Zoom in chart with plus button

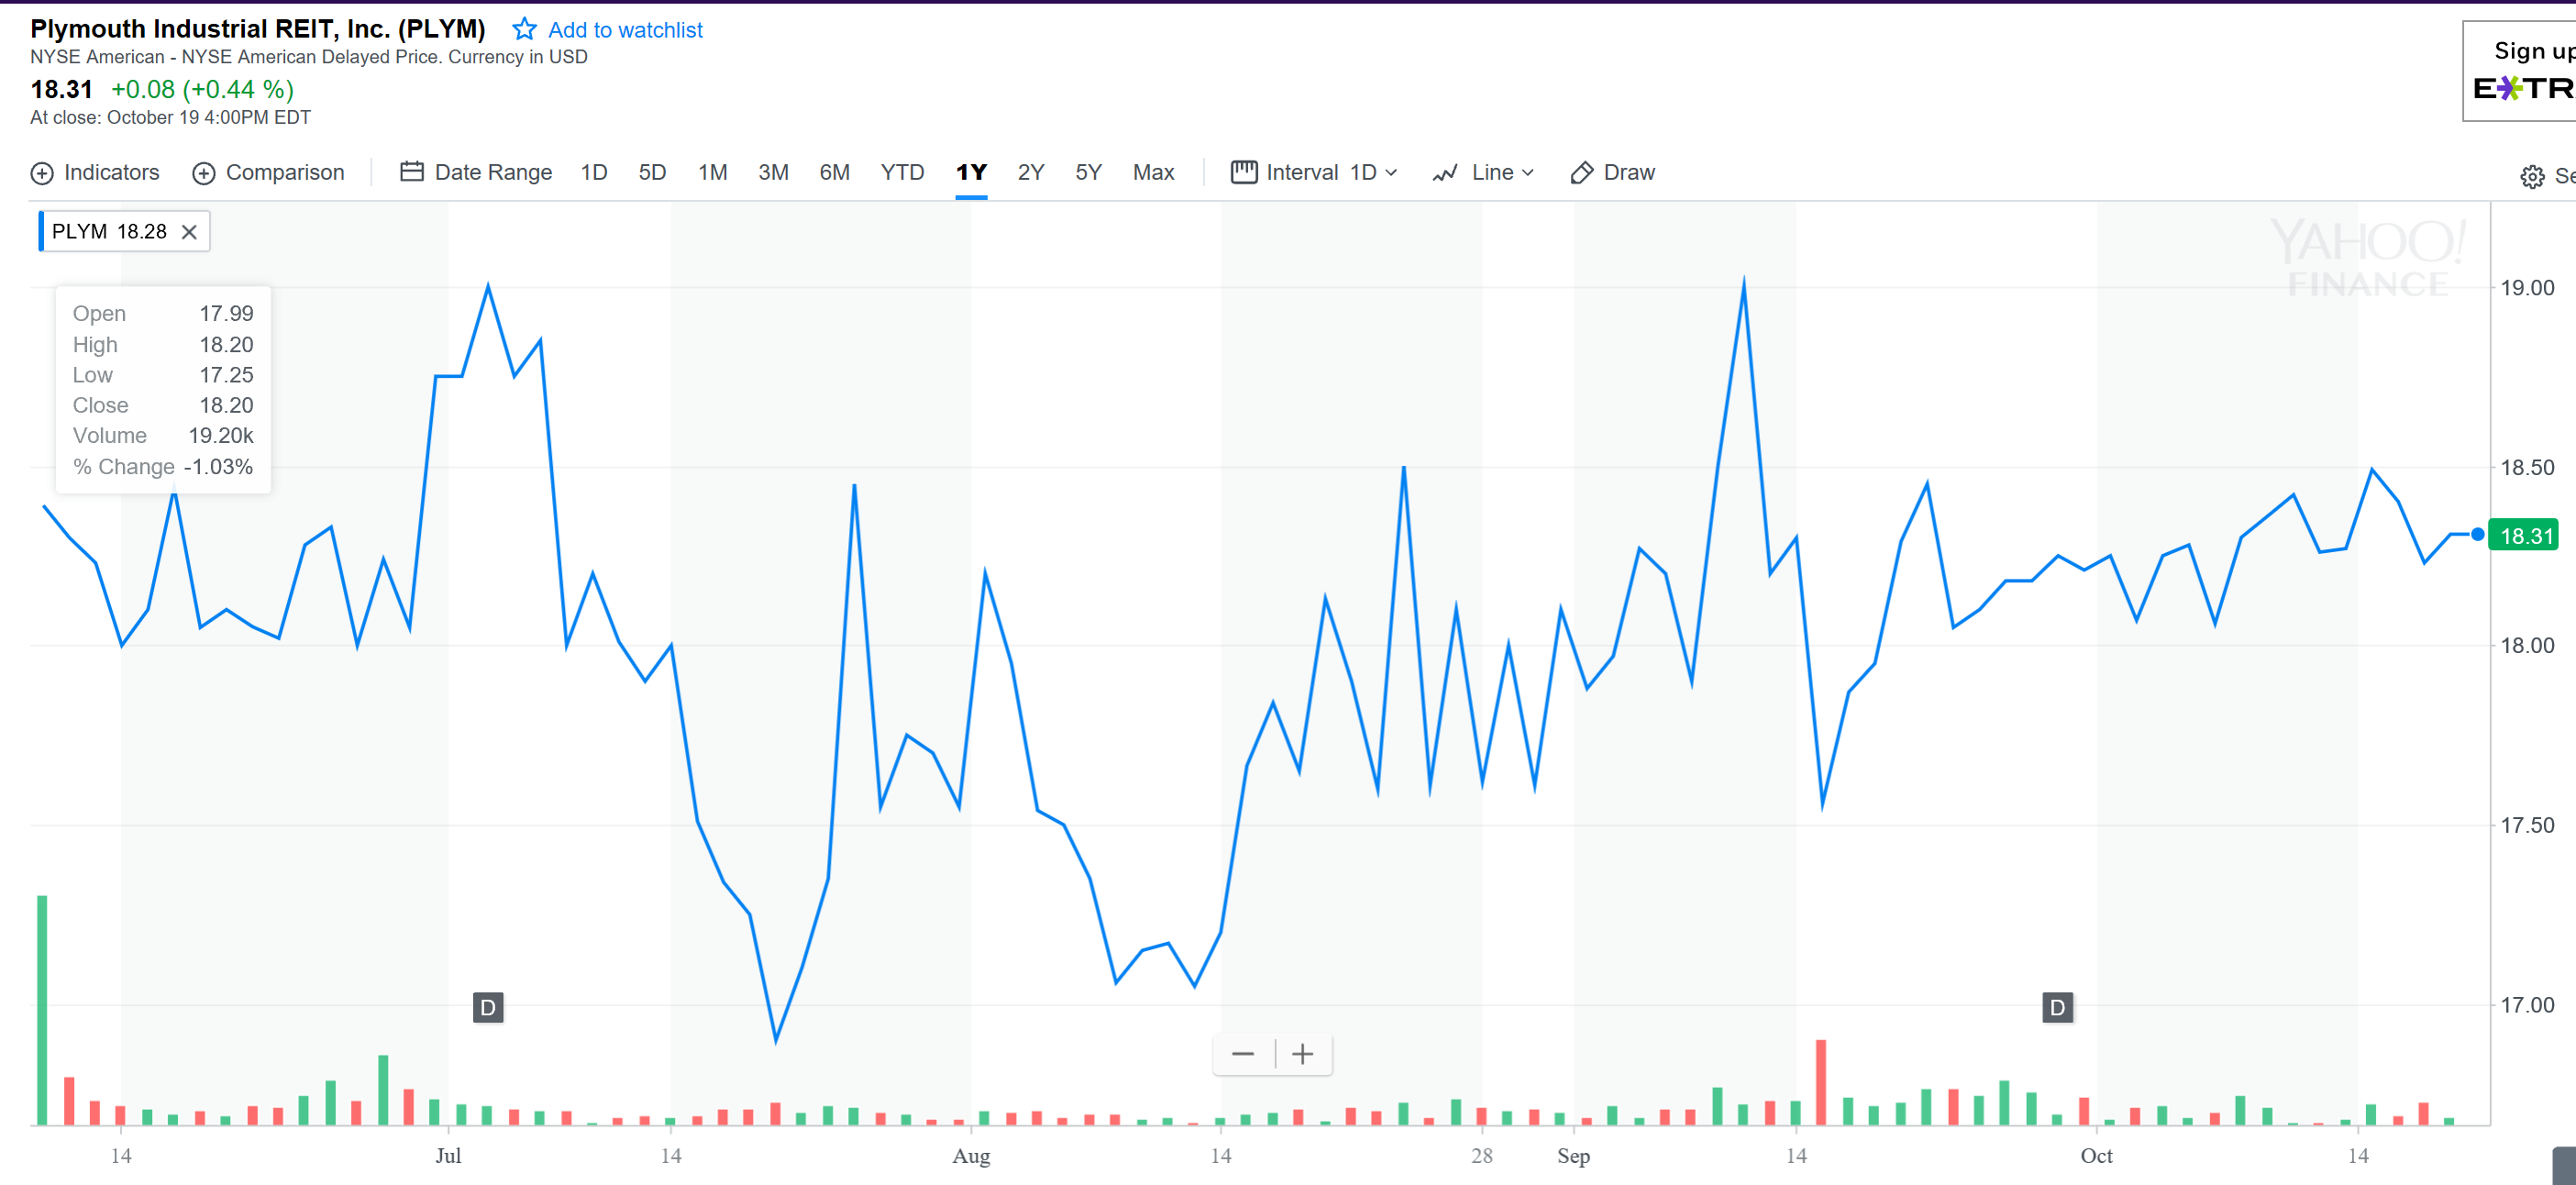(x=1302, y=1054)
